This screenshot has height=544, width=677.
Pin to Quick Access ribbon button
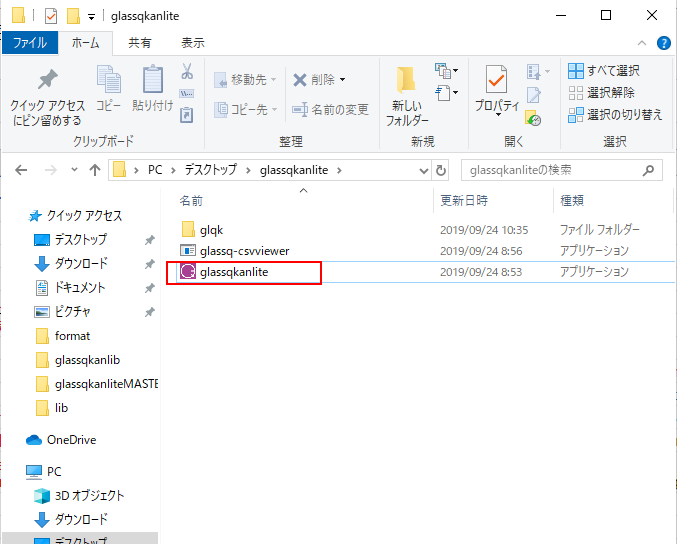click(x=47, y=97)
